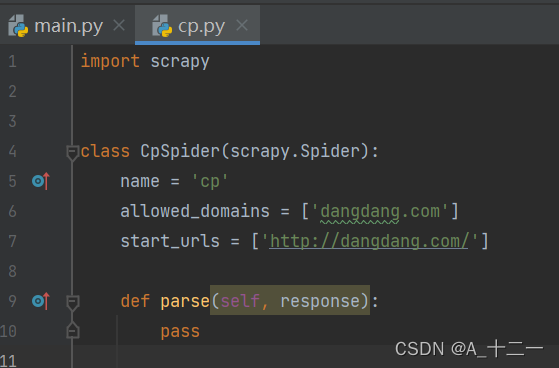Click the 'import' keyword on line 1

click(x=110, y=61)
